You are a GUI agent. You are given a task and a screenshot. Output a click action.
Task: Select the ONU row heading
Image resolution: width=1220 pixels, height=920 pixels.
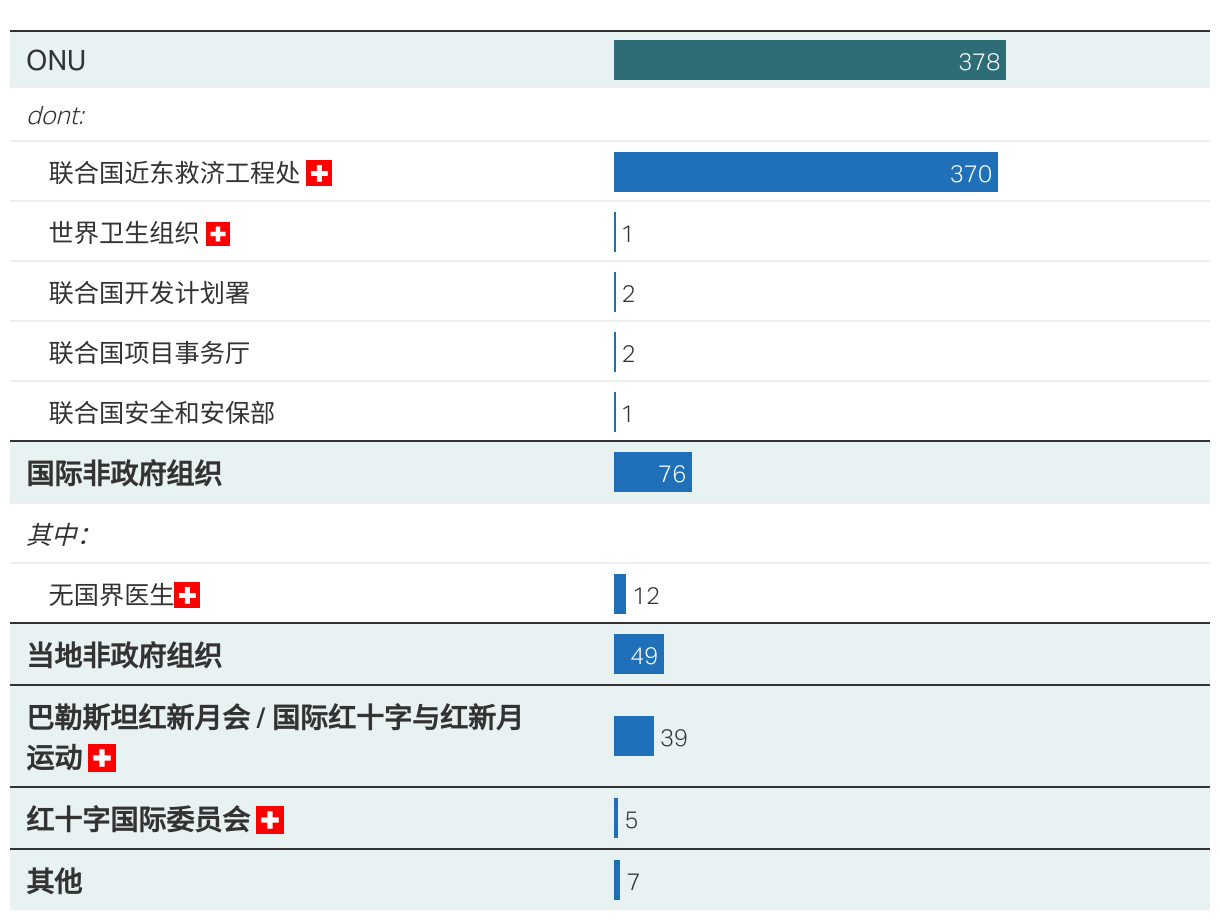click(56, 61)
